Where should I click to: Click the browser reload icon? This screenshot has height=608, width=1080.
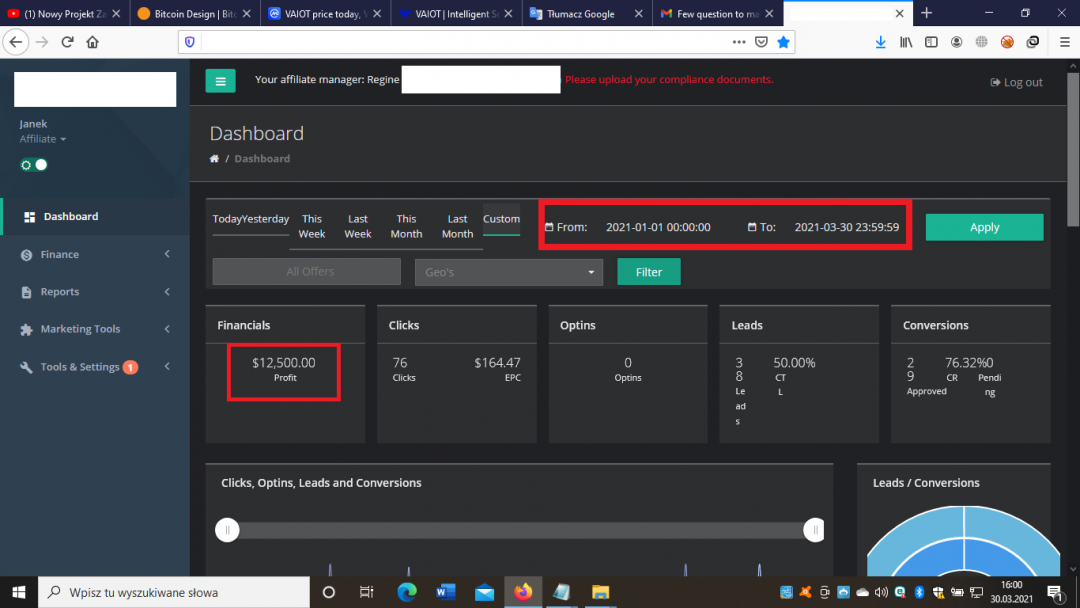[x=67, y=42]
